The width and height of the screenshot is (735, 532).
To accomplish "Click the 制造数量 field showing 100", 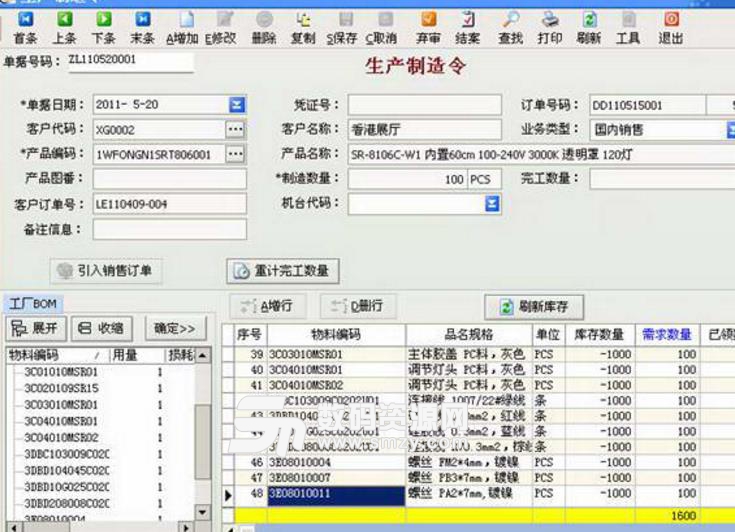I will tap(407, 179).
